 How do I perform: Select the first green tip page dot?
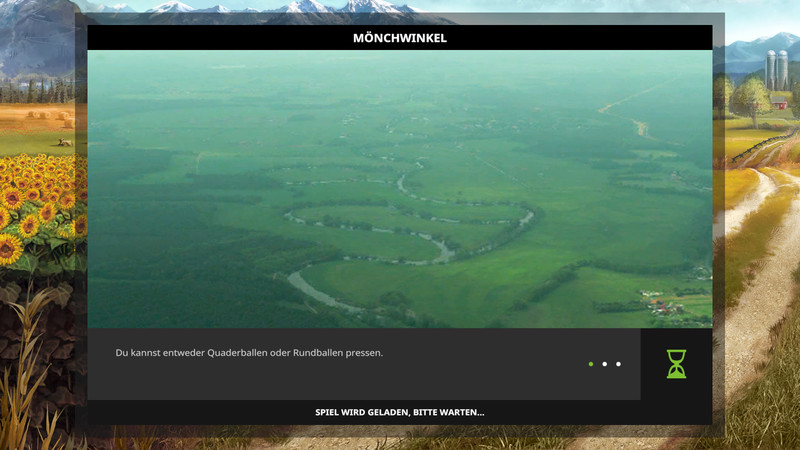(591, 364)
